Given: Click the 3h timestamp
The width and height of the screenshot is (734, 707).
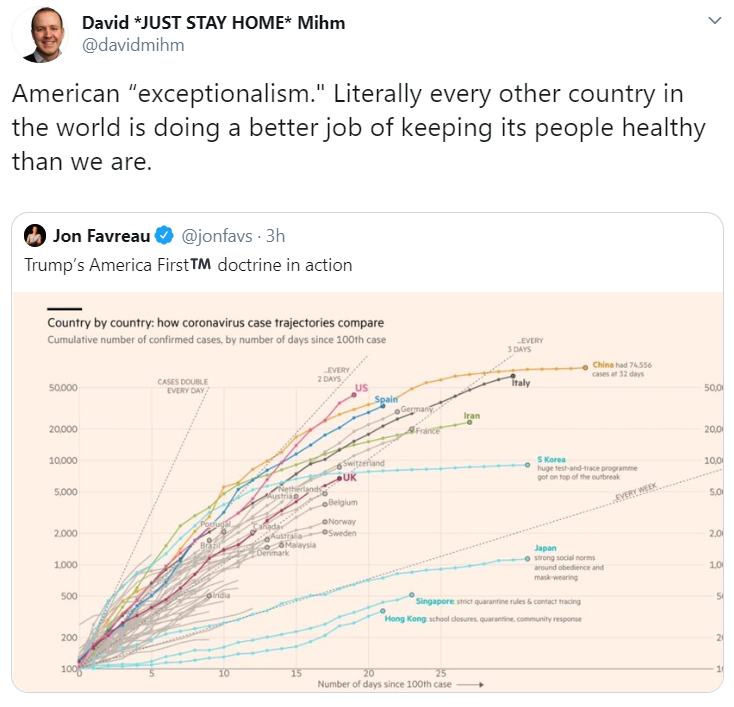Looking at the screenshot, I should [x=276, y=236].
